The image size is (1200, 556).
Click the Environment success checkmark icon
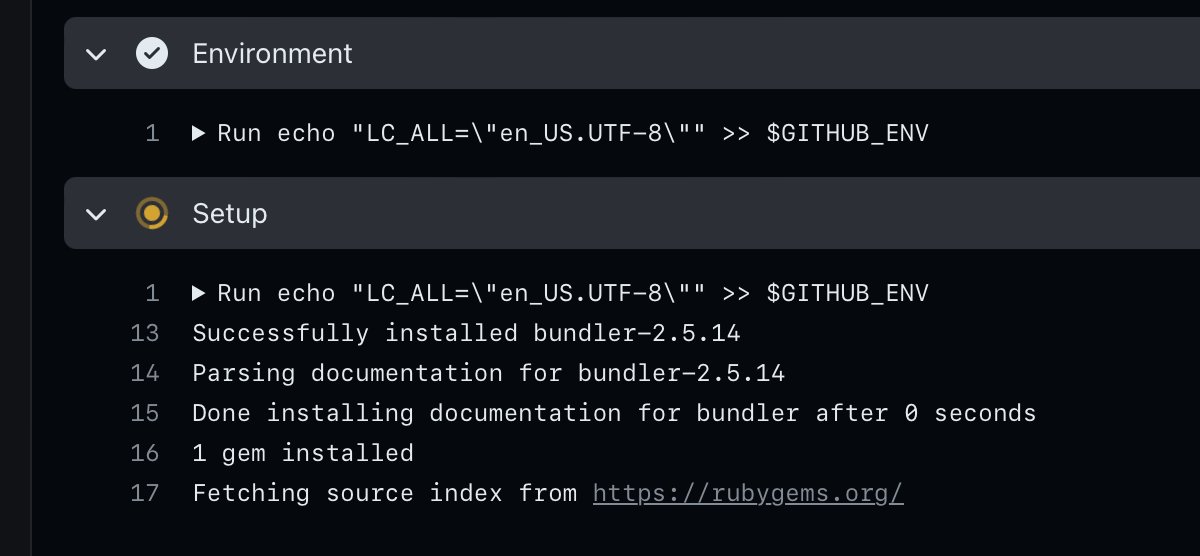click(x=152, y=53)
